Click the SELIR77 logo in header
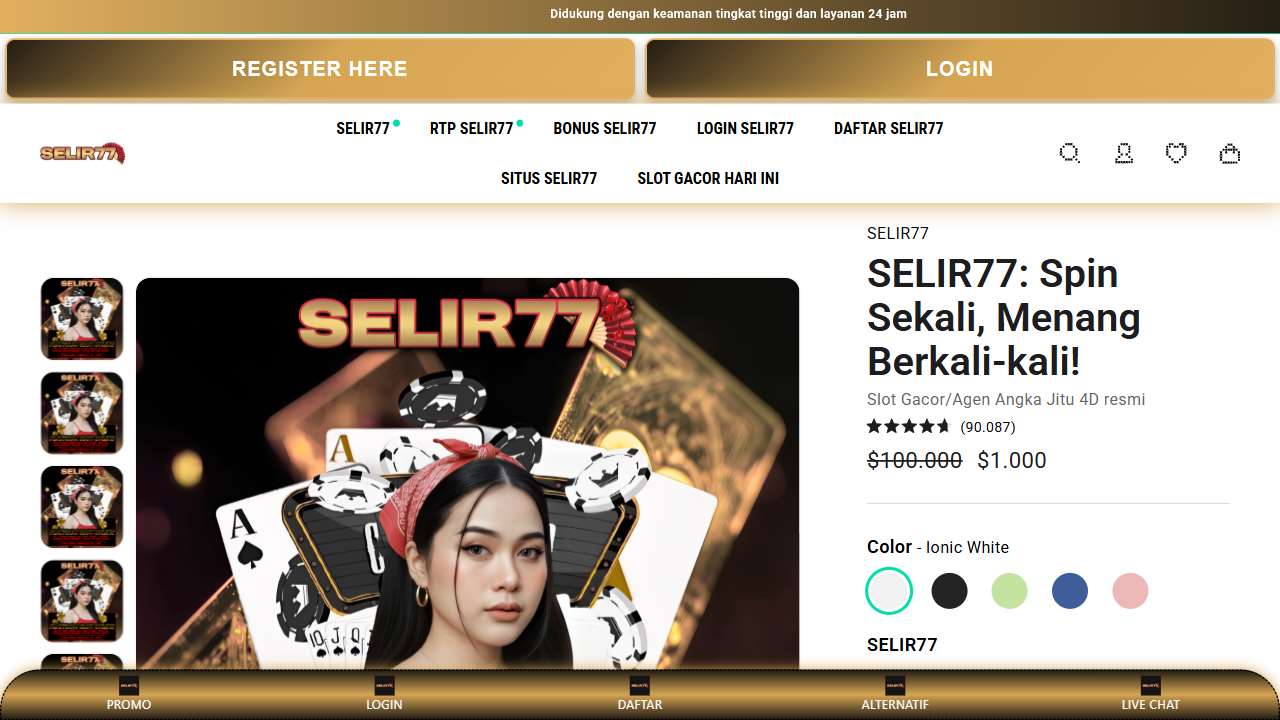Image resolution: width=1280 pixels, height=720 pixels. [x=82, y=153]
